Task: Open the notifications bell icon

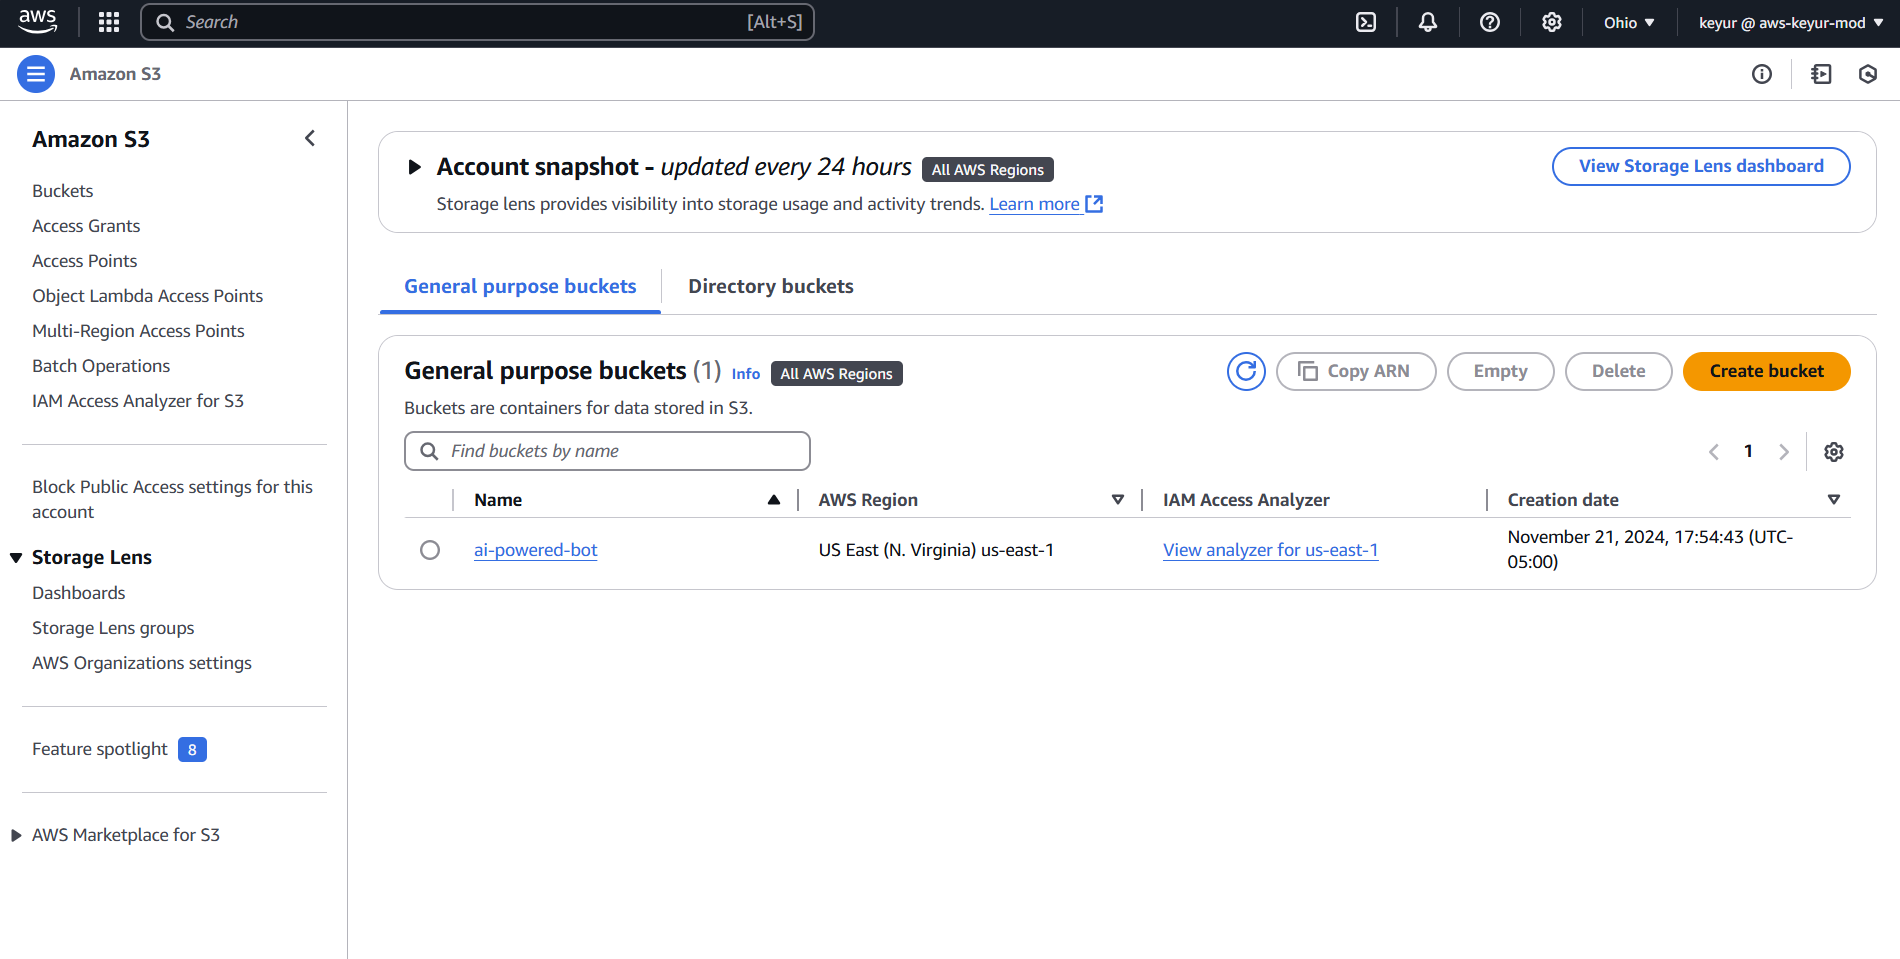Action: tap(1428, 22)
